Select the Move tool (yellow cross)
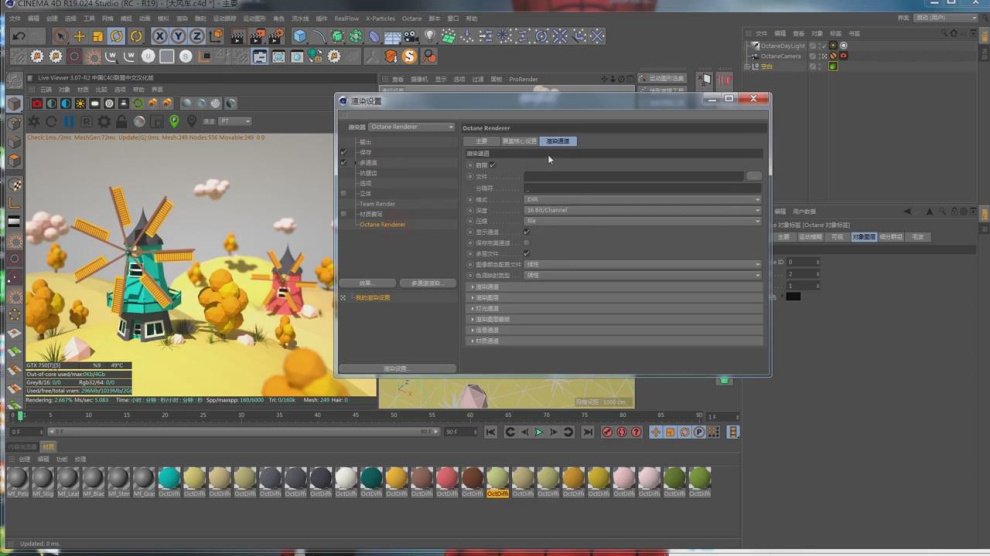 click(79, 36)
